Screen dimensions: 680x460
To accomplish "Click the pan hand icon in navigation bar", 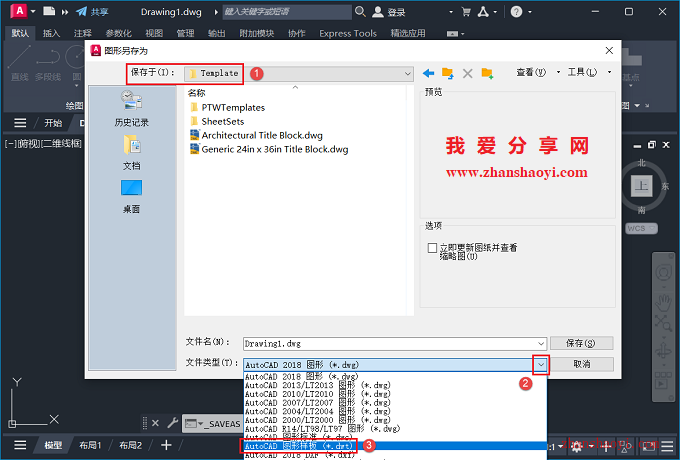I will click(663, 303).
